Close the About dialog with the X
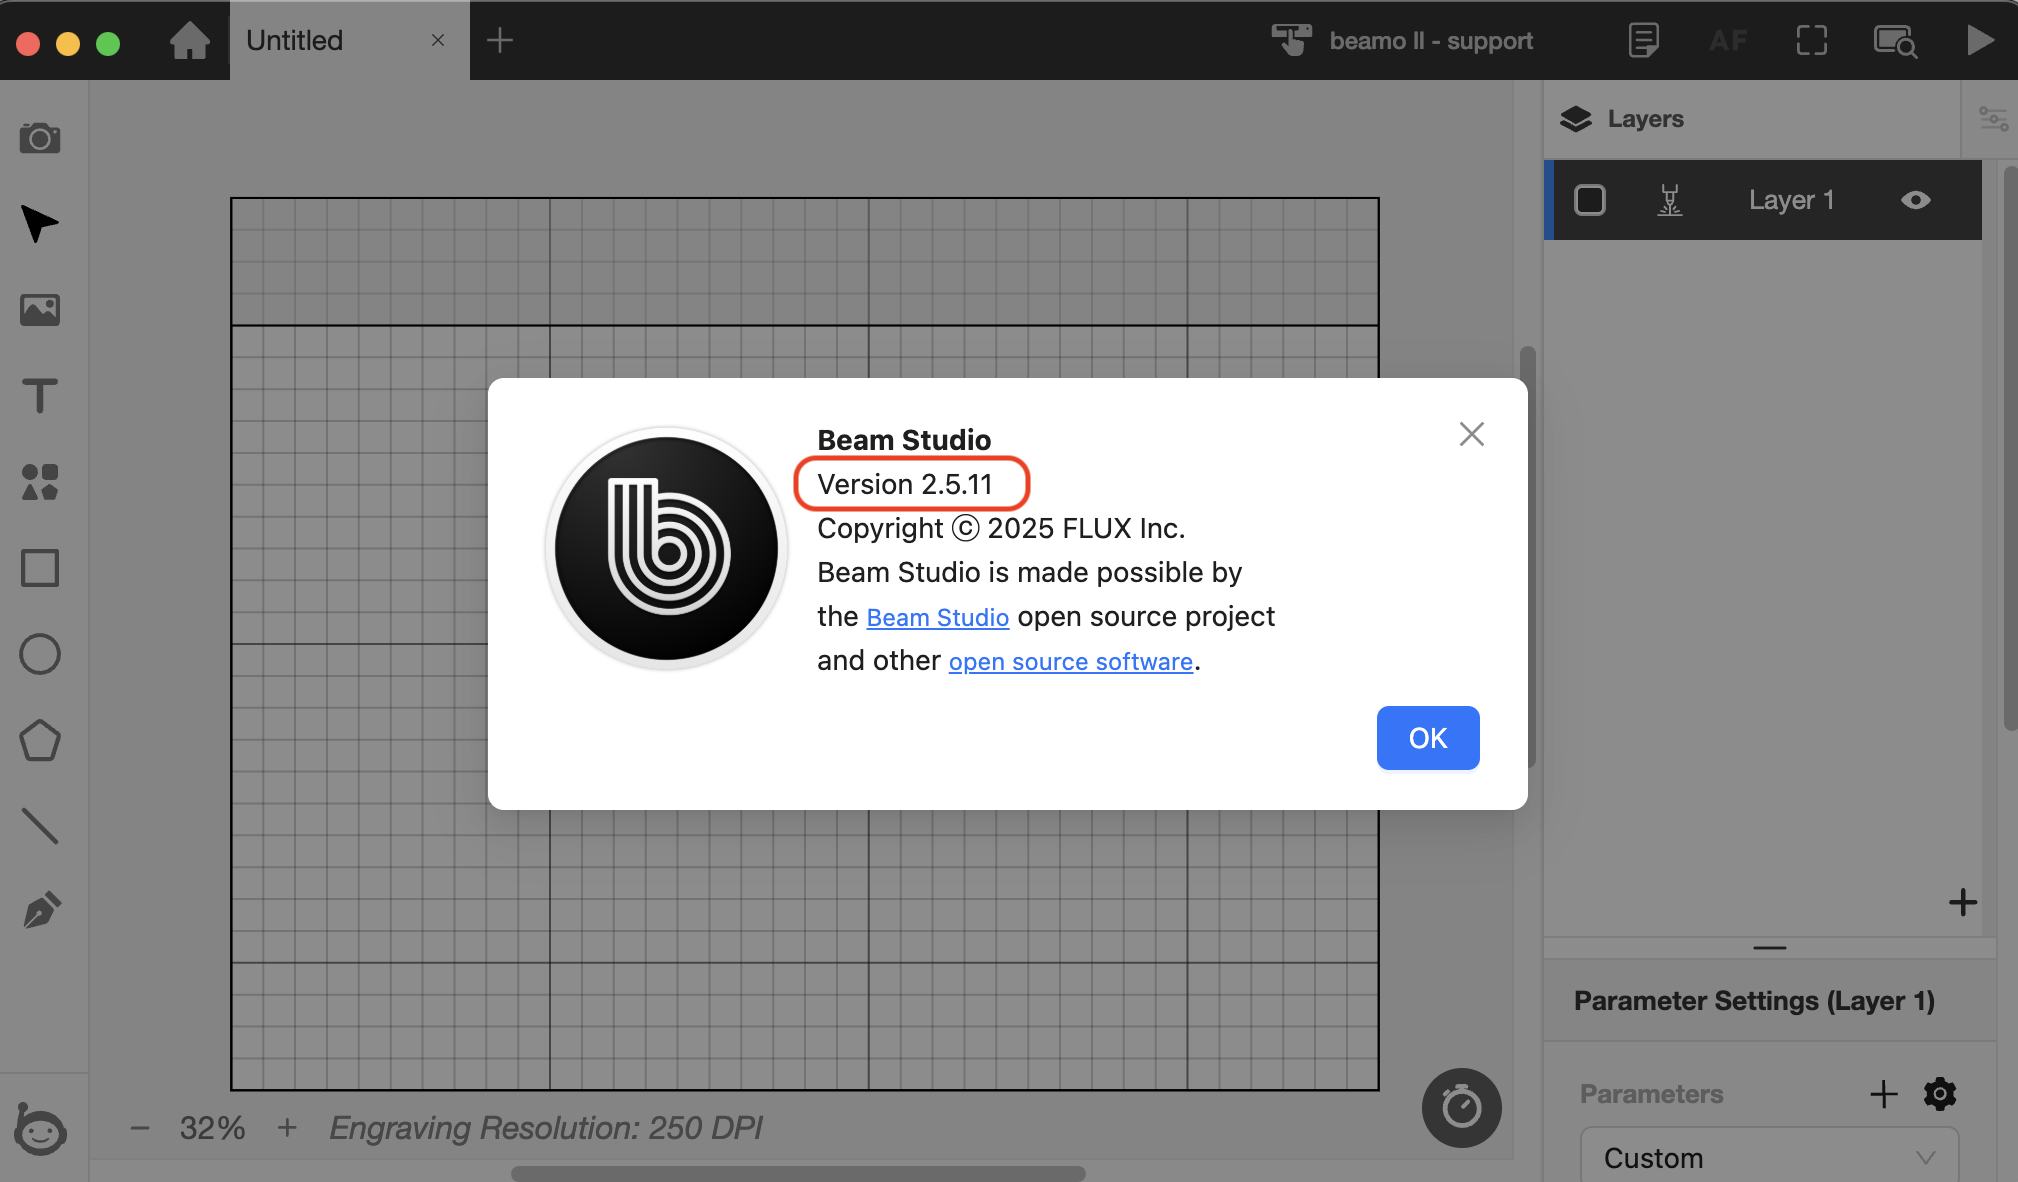The image size is (2018, 1182). coord(1471,434)
